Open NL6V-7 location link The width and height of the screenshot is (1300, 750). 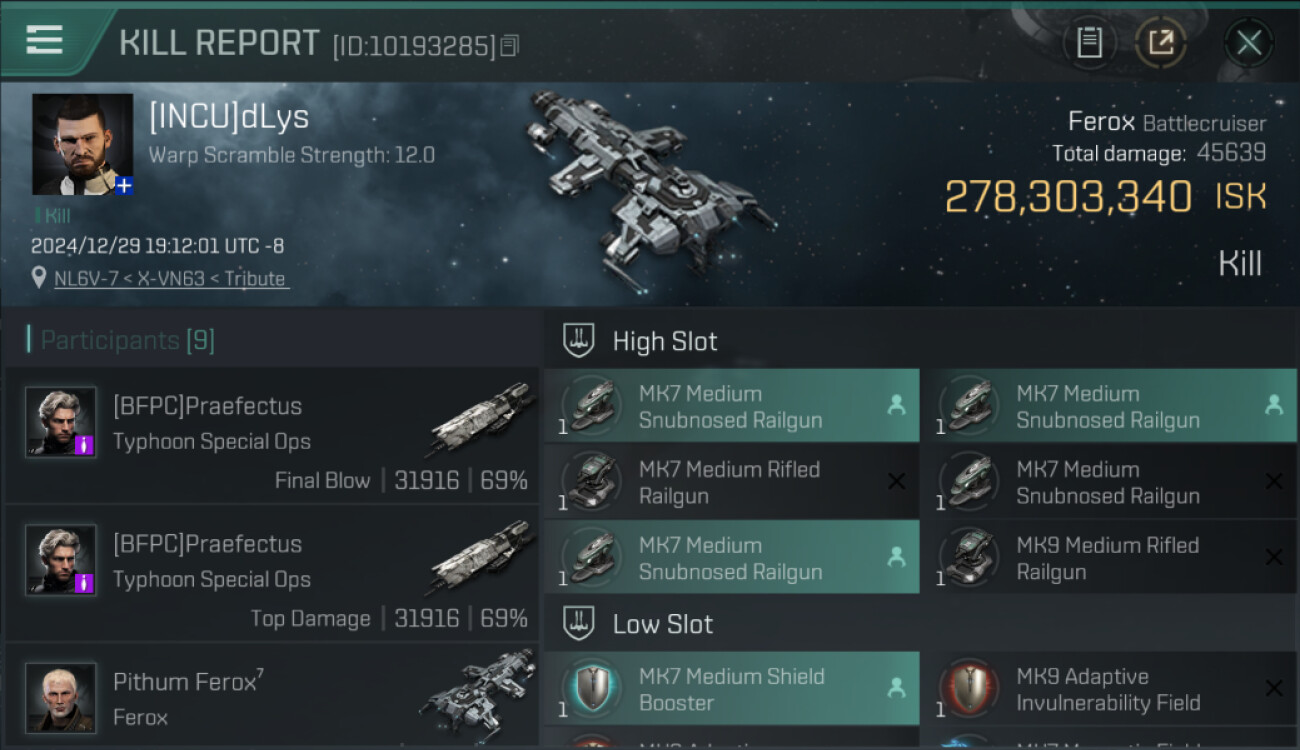pyautogui.click(x=172, y=279)
